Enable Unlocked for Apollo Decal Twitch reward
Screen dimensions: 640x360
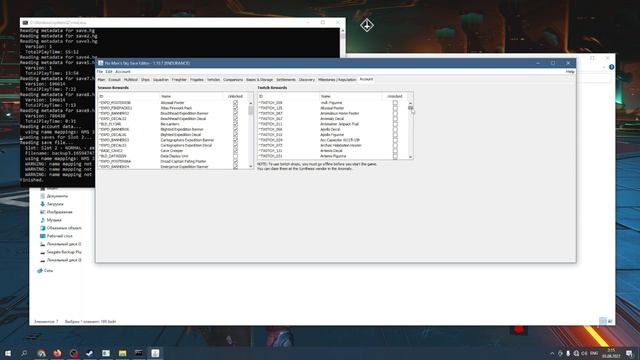(x=395, y=129)
